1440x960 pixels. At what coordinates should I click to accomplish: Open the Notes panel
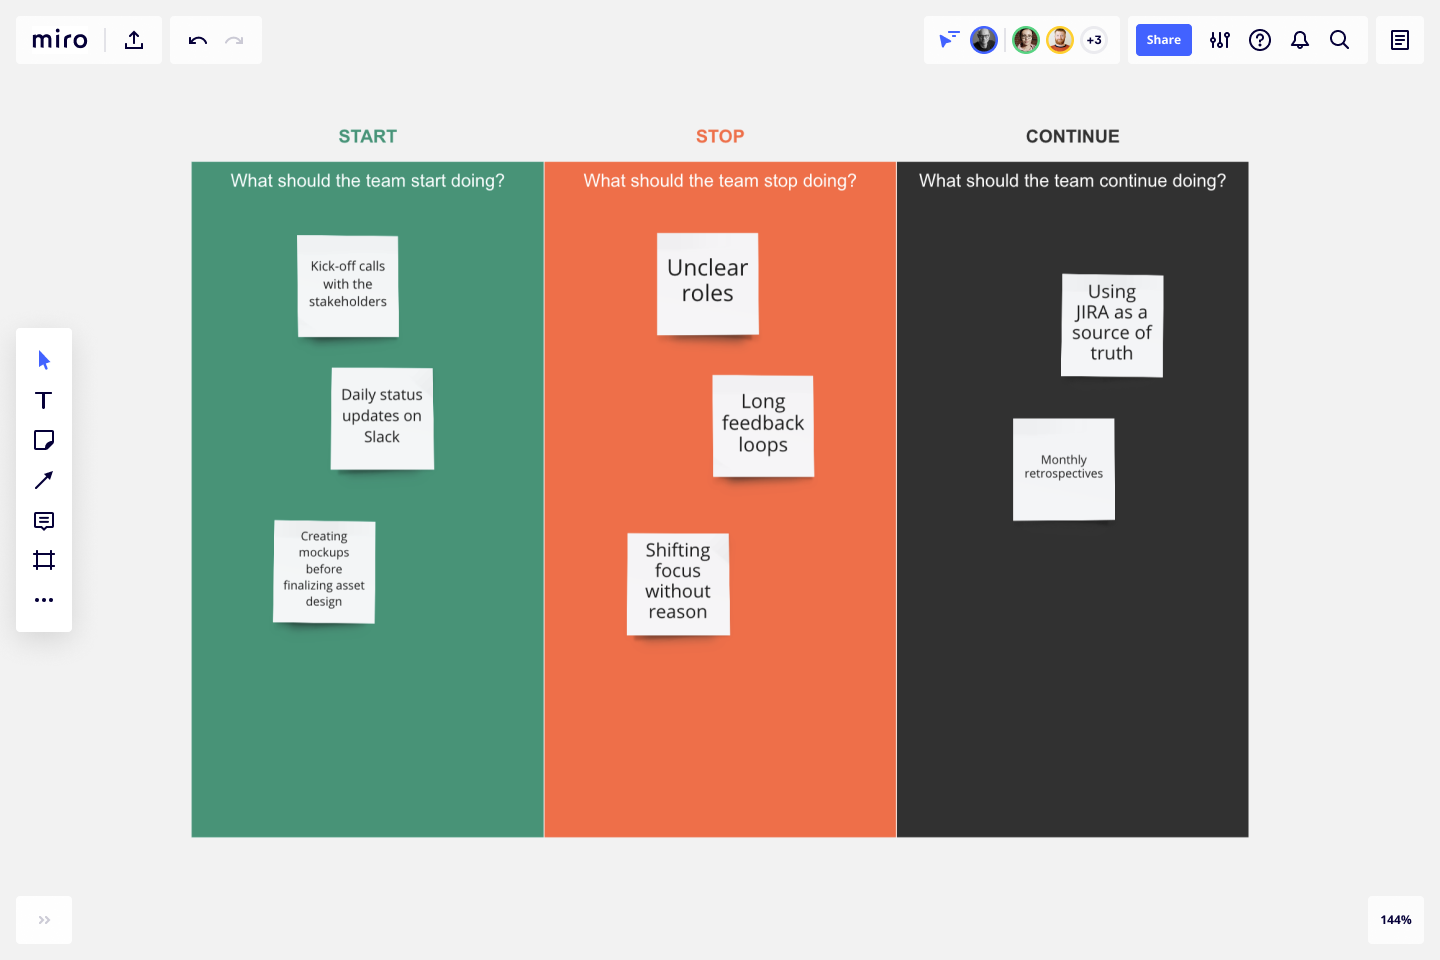(x=1399, y=39)
